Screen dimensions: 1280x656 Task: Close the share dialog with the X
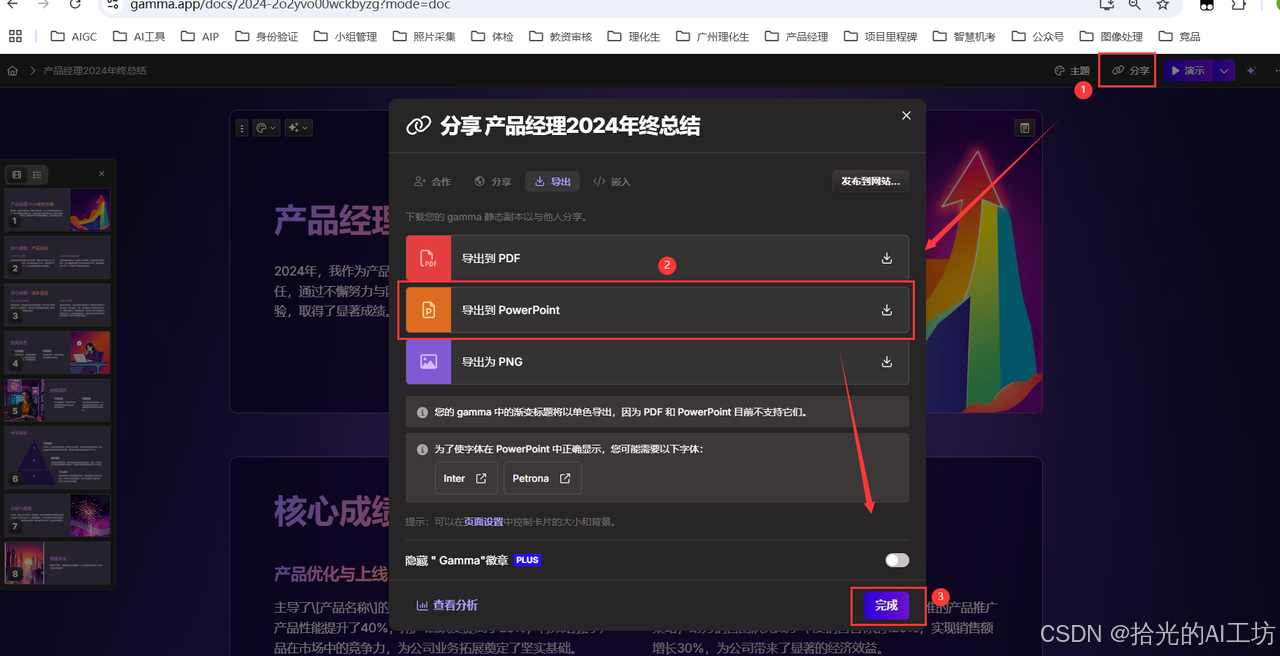[x=906, y=116]
